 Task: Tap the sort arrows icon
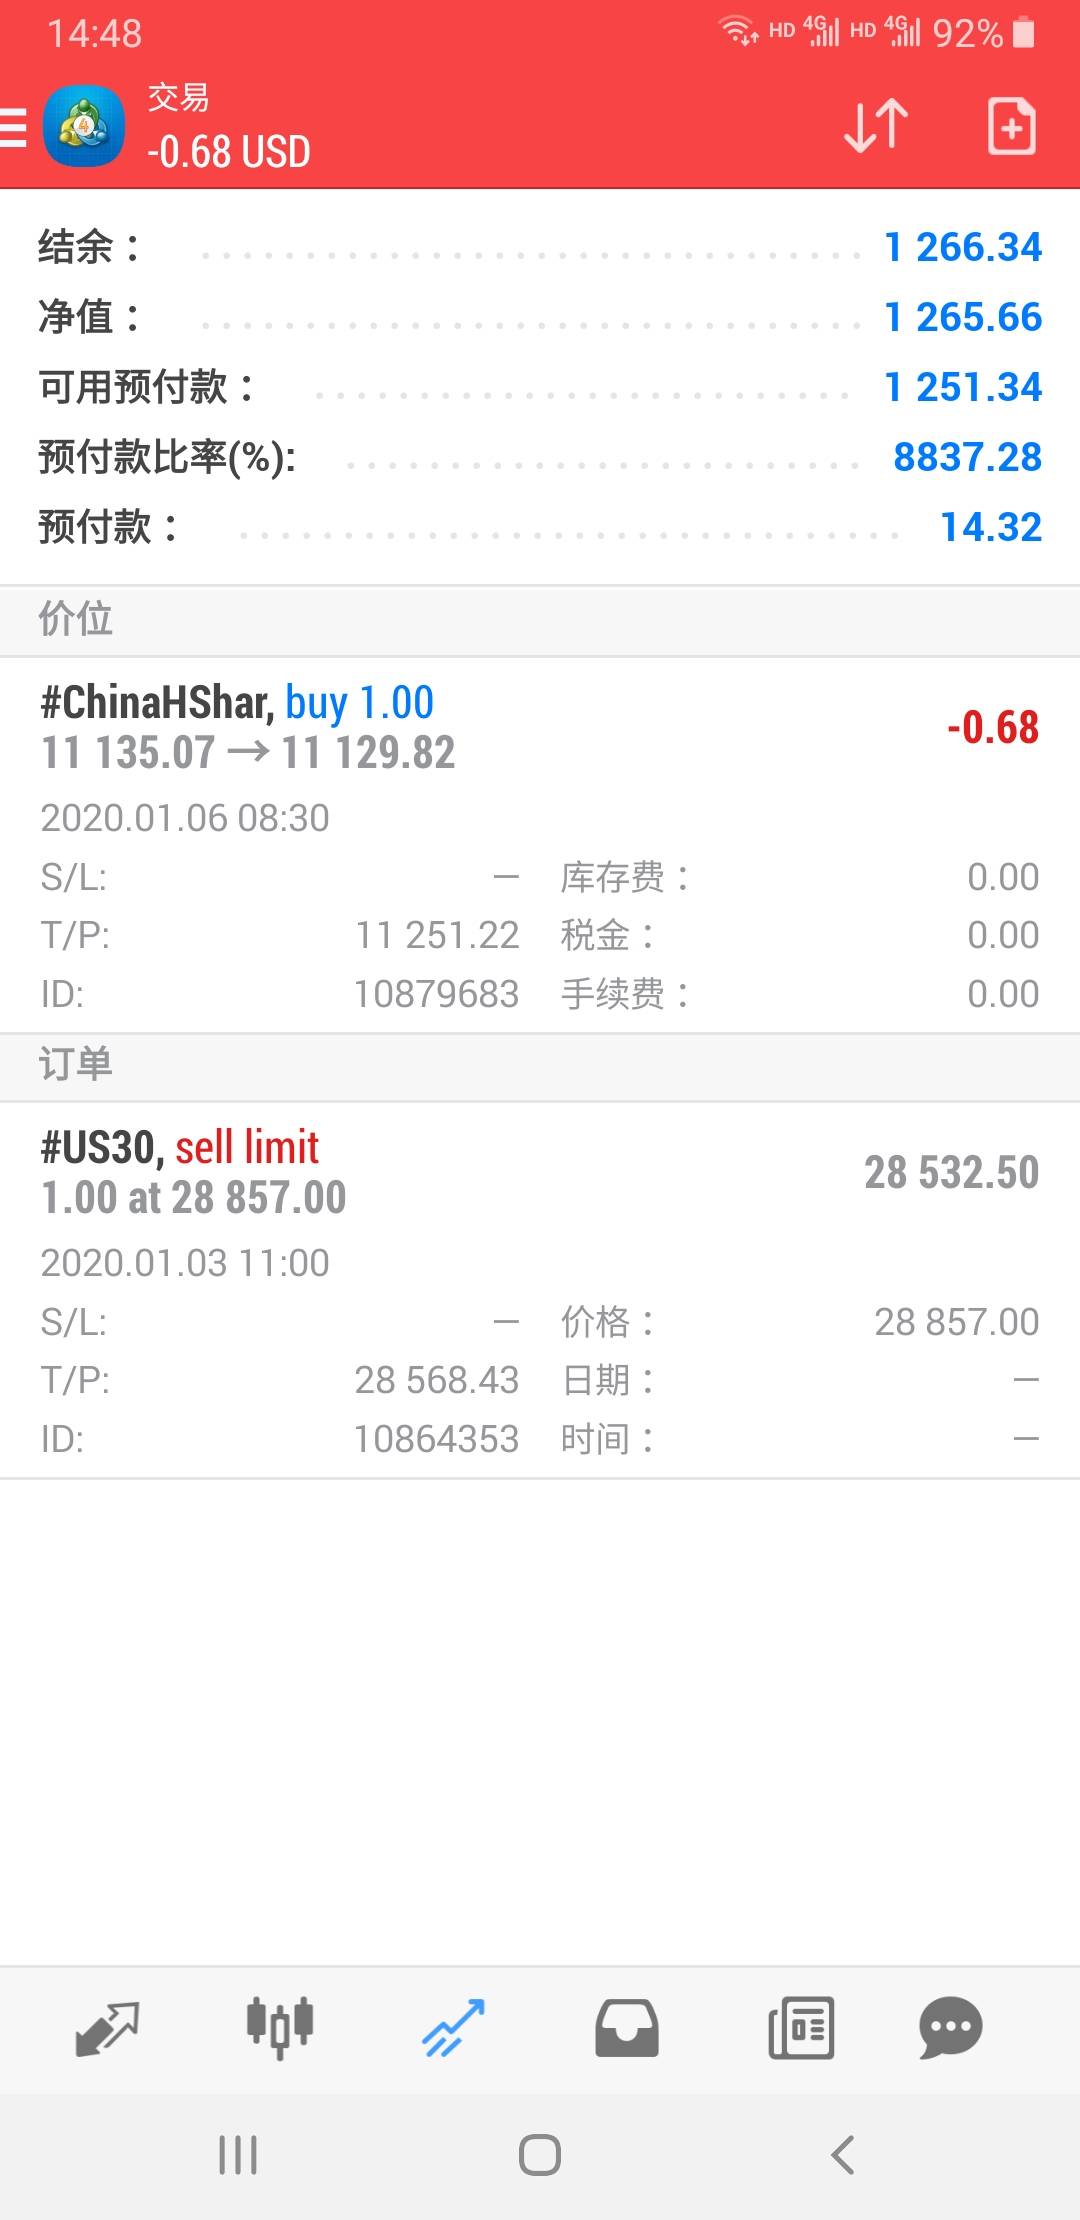click(876, 126)
